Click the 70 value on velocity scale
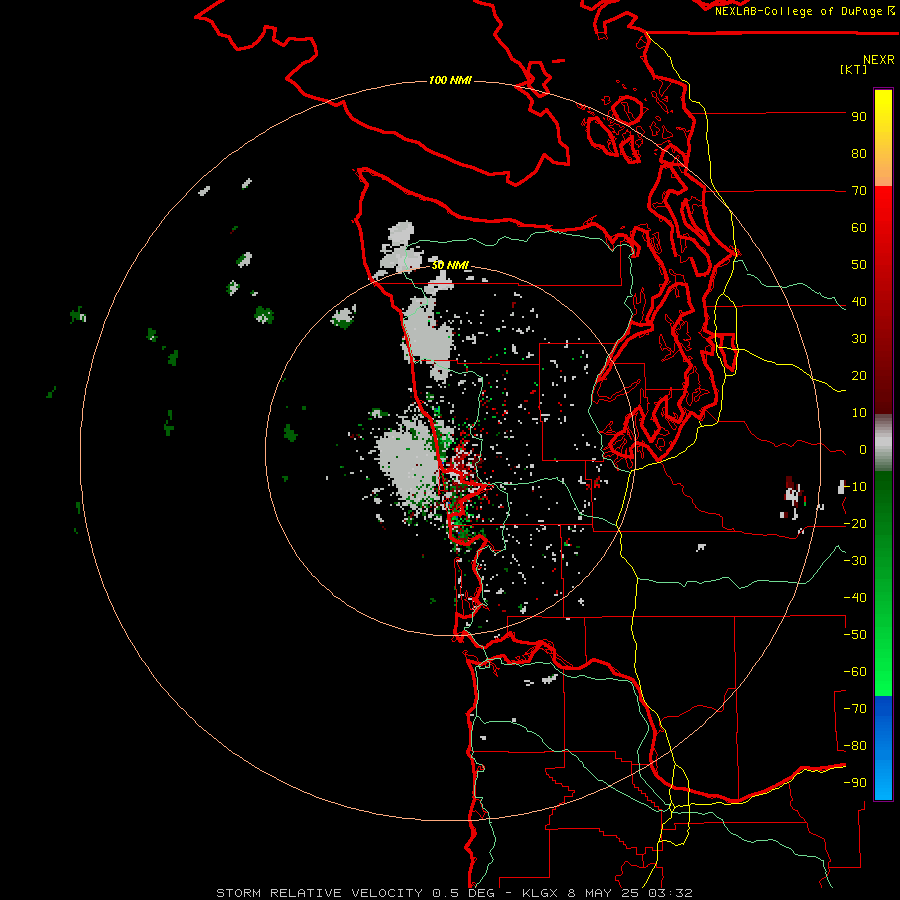 [859, 191]
